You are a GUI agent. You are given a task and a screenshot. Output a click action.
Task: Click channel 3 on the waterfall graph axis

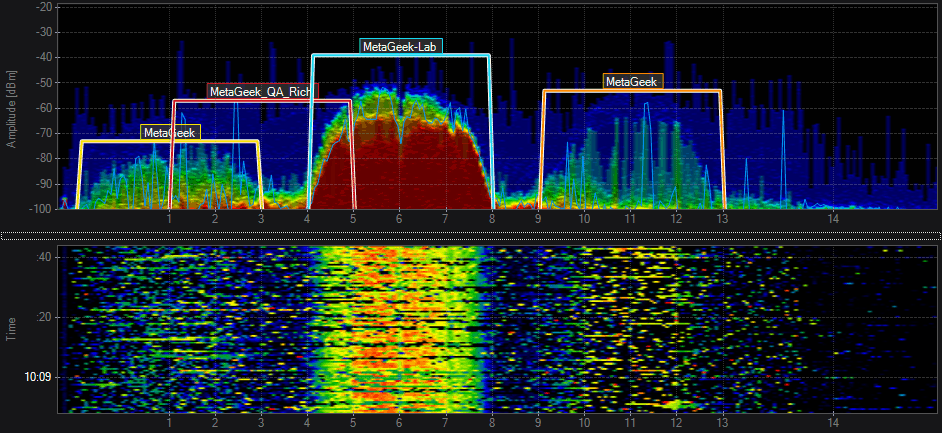(x=261, y=423)
